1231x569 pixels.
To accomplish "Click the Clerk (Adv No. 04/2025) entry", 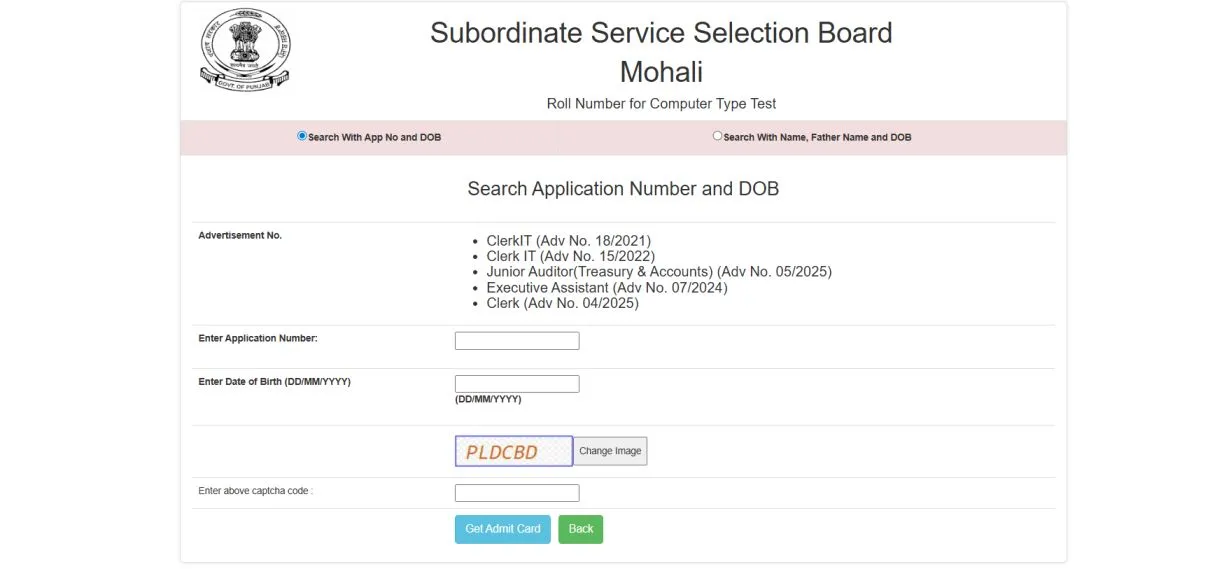I will click(x=562, y=303).
